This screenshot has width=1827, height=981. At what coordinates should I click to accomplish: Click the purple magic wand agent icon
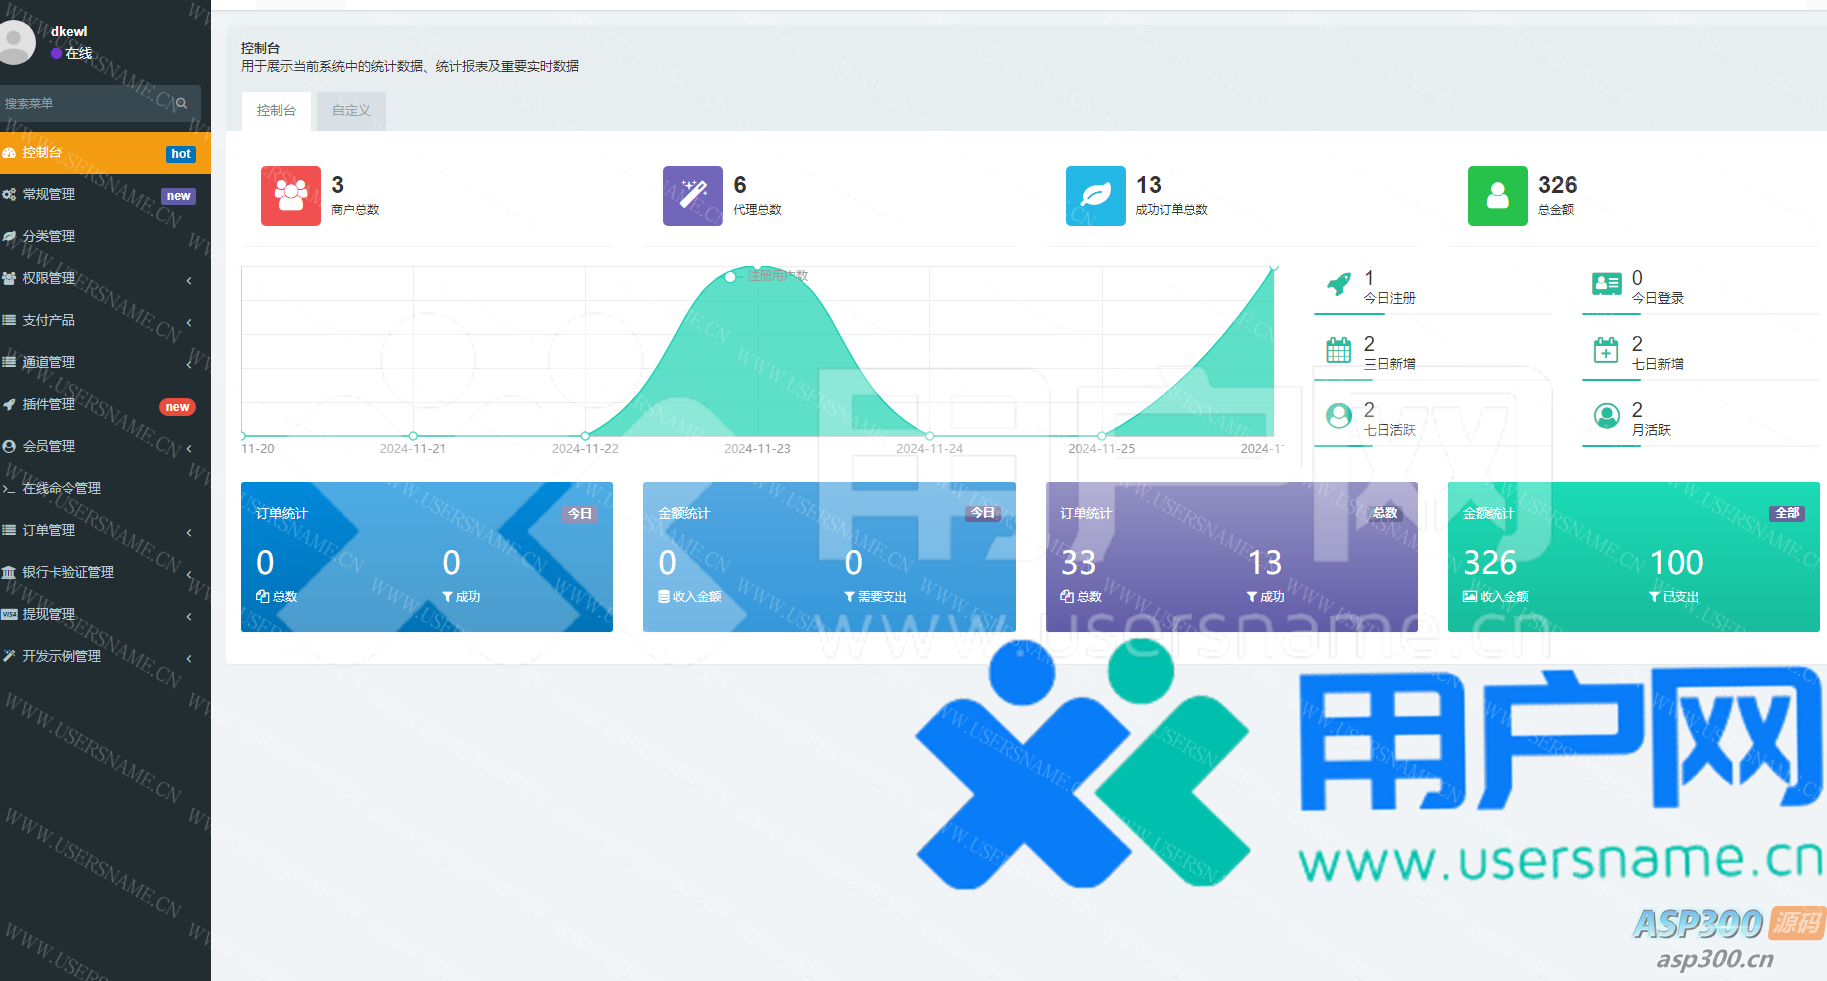(x=692, y=196)
